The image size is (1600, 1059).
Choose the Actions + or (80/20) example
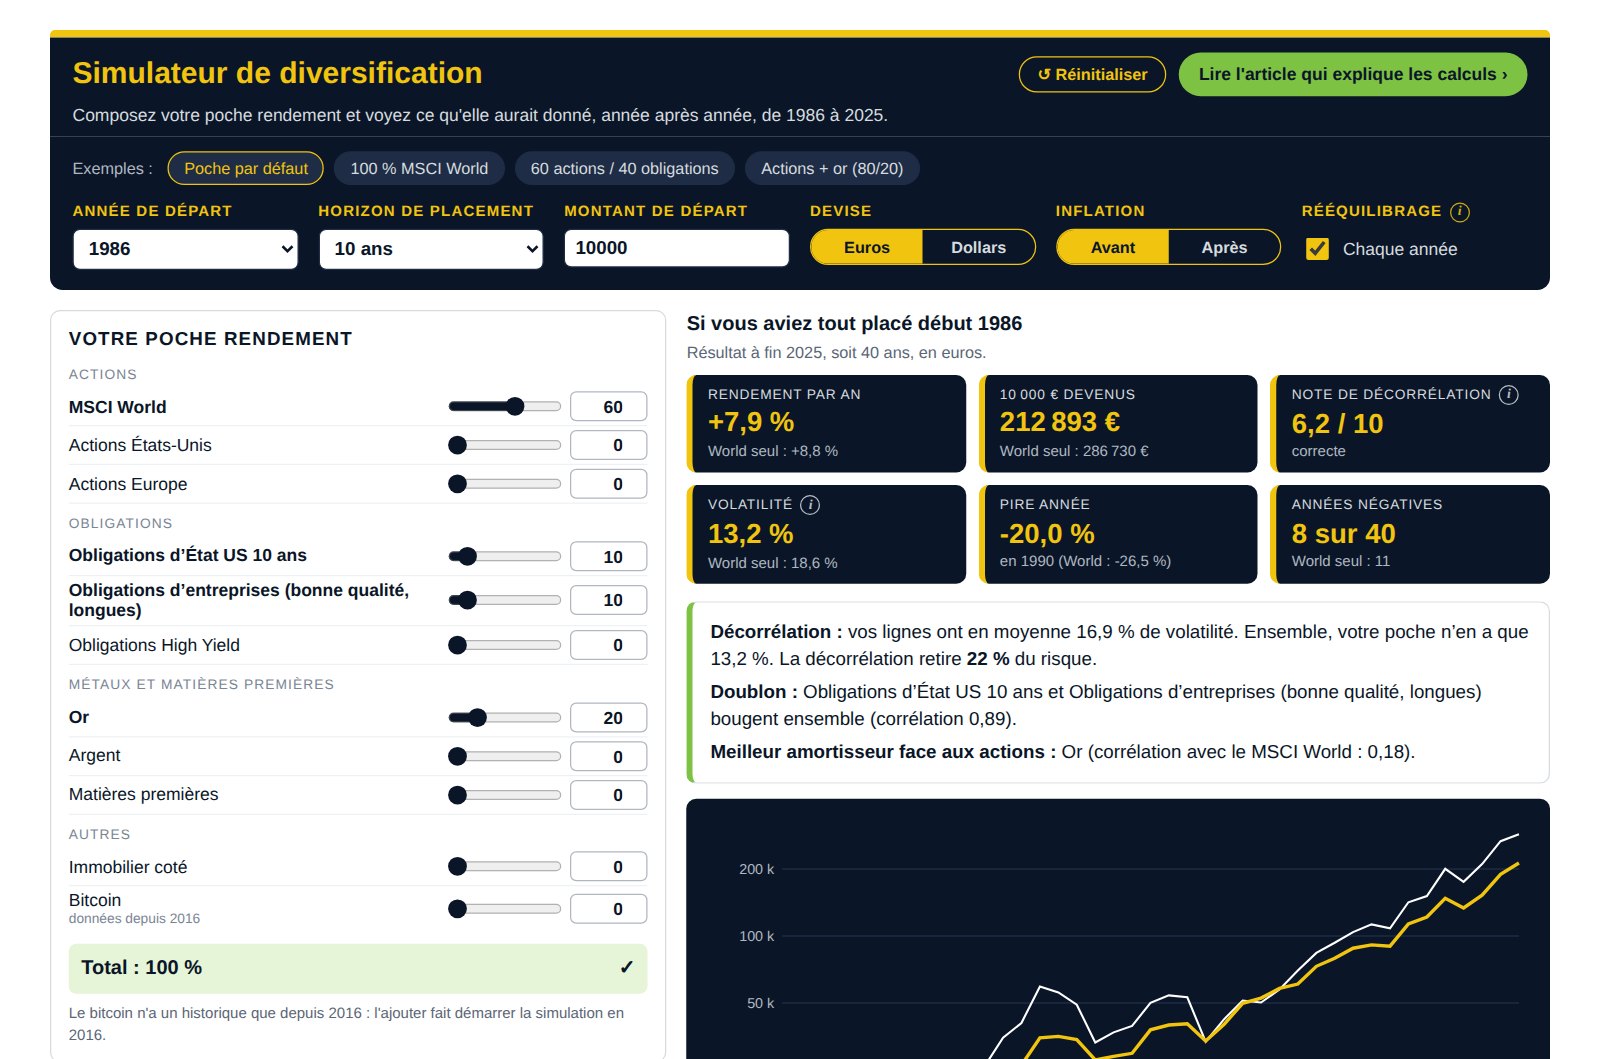tap(832, 169)
